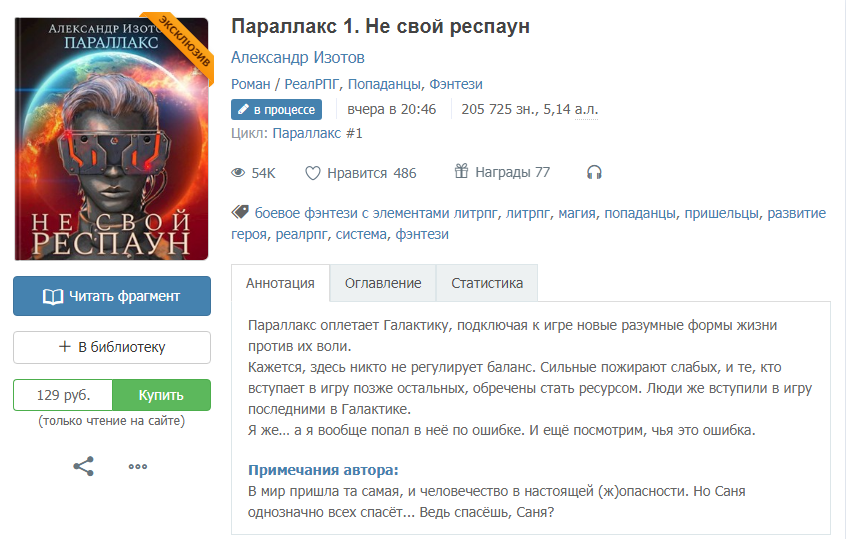Viewport: 846px width, 539px height.
Task: Click the РеалРПГ genre link
Action: coord(311,84)
